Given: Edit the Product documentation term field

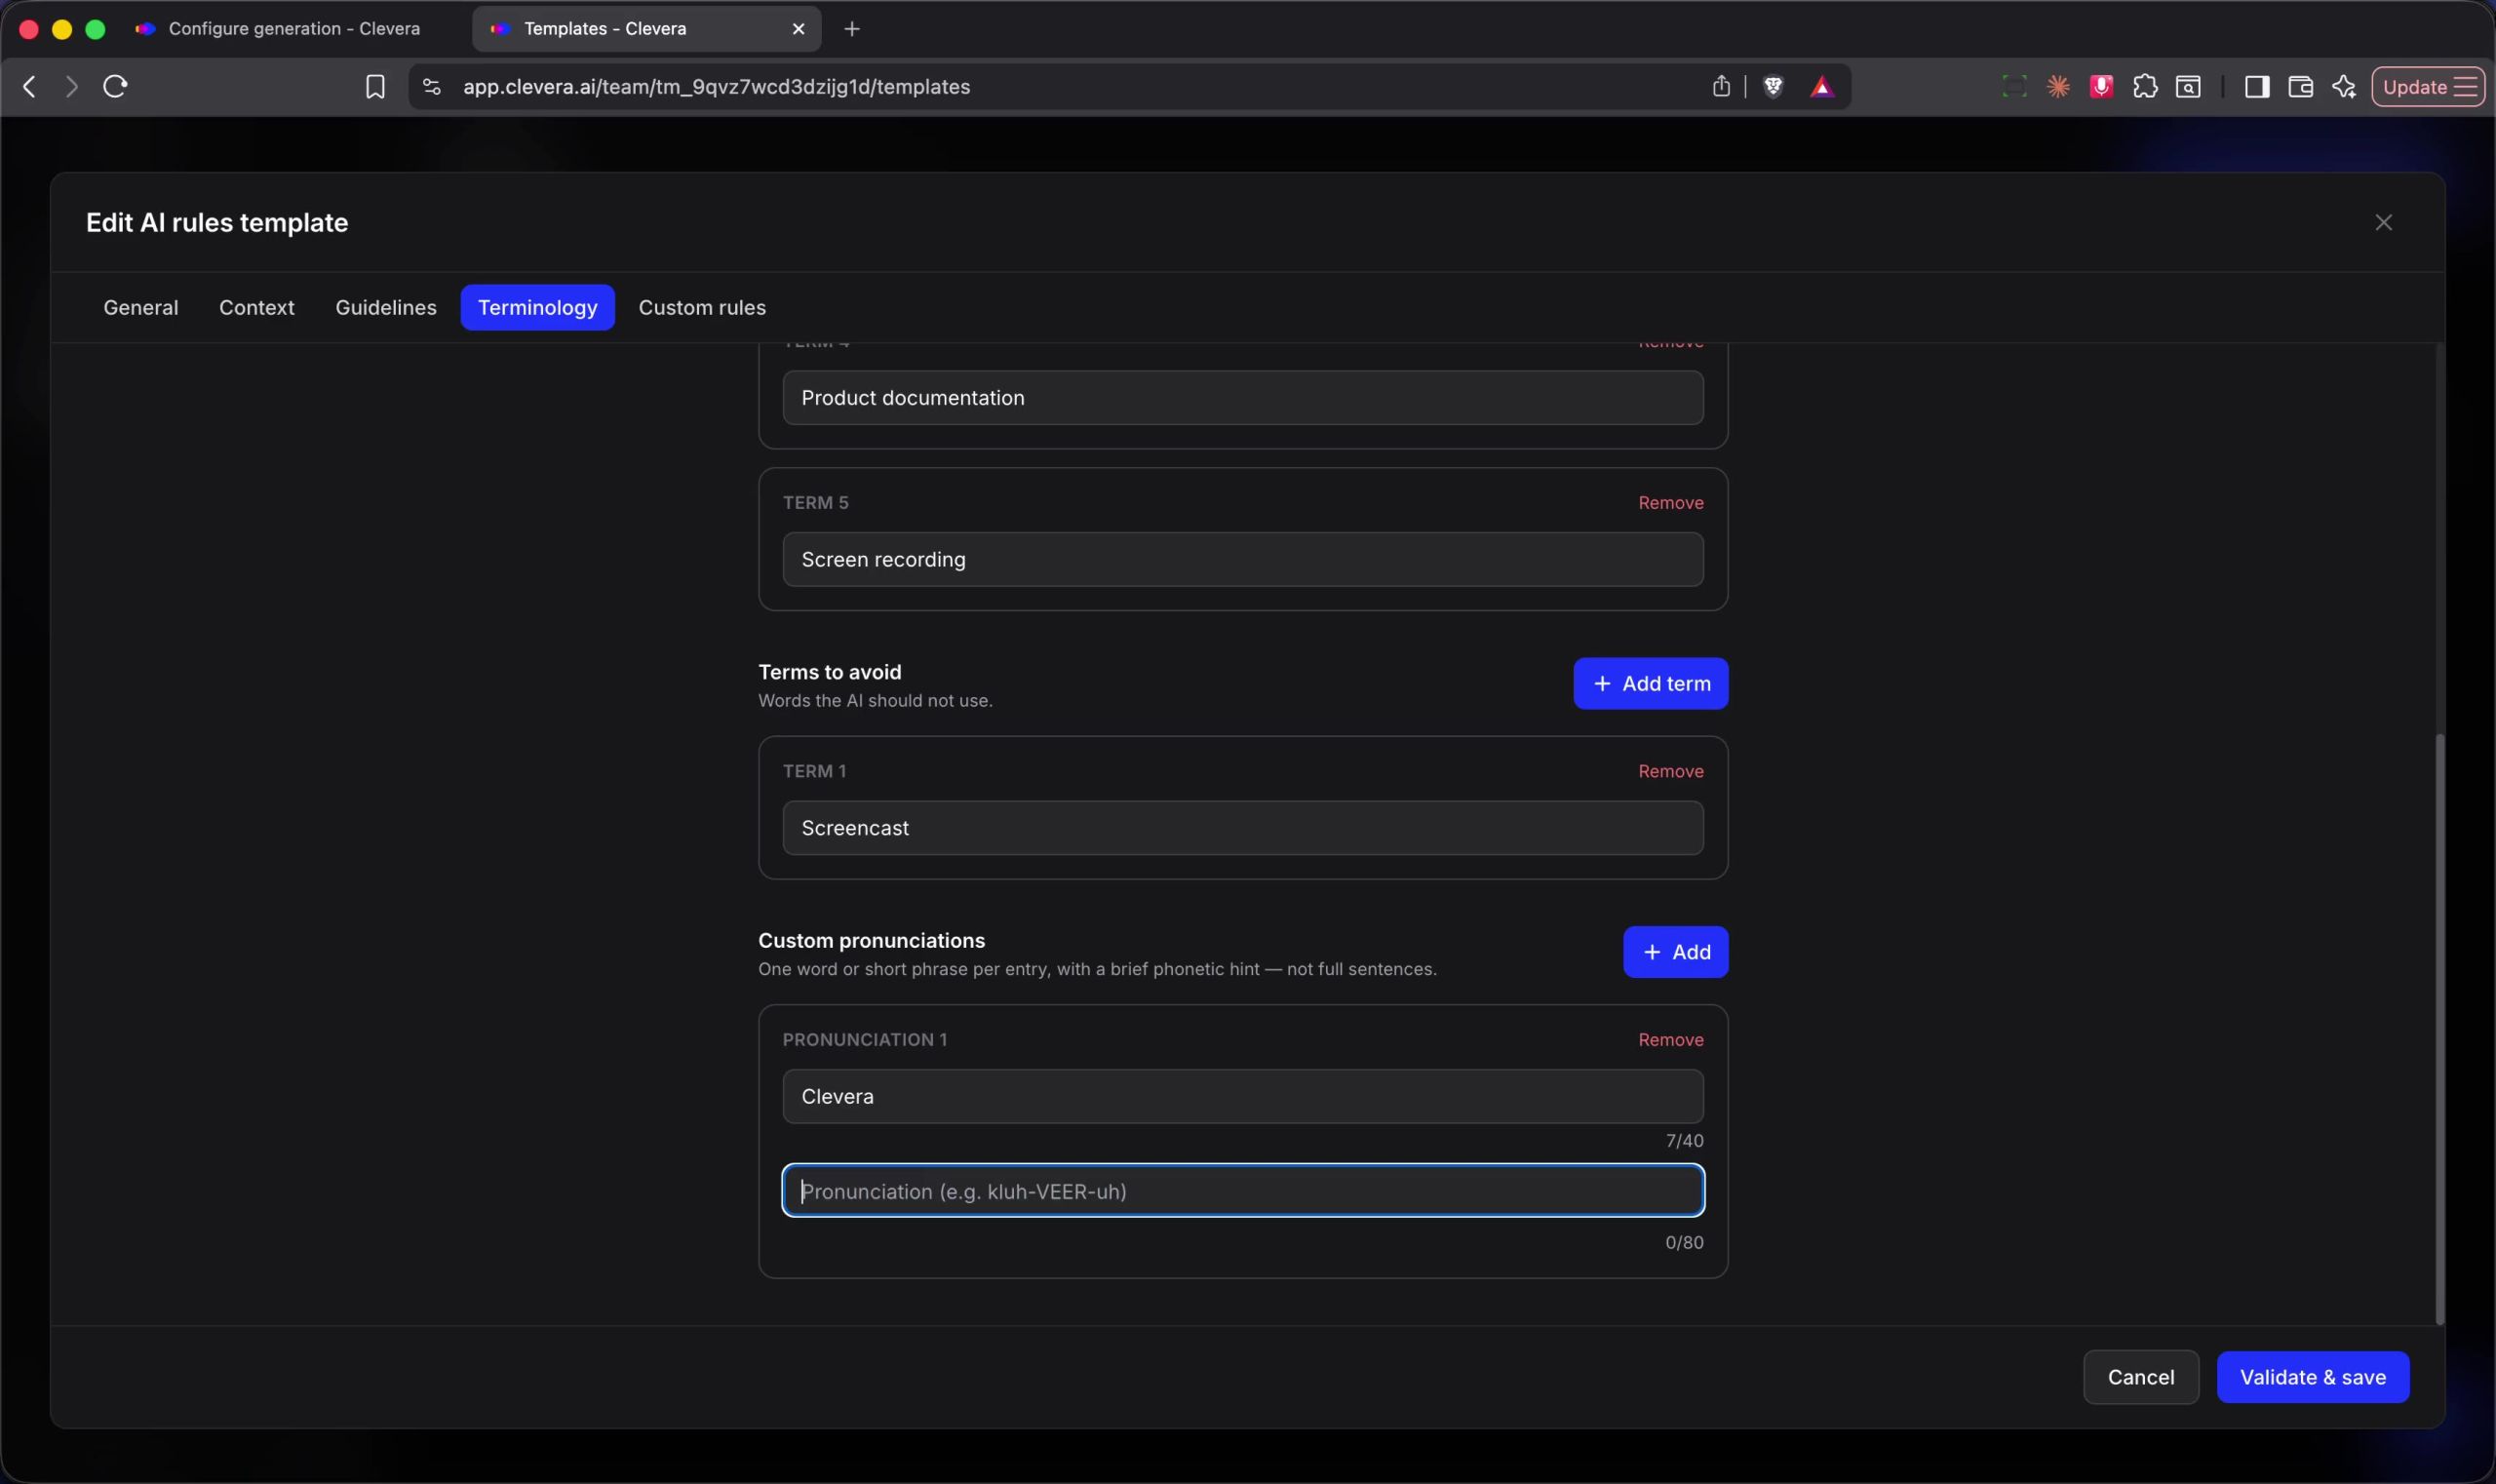Looking at the screenshot, I should pos(1243,398).
